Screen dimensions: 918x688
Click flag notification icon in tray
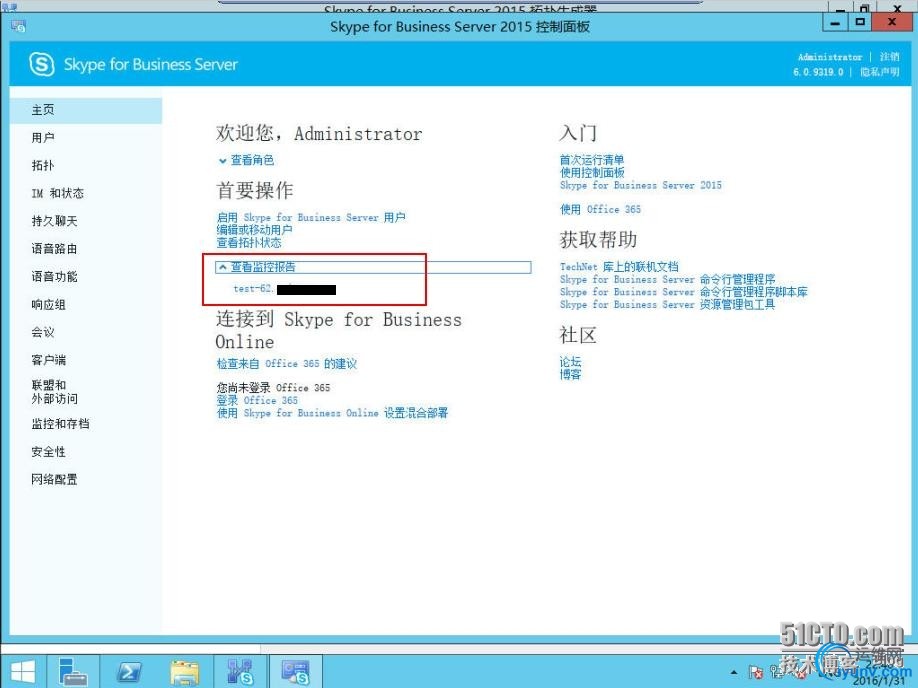[756, 672]
